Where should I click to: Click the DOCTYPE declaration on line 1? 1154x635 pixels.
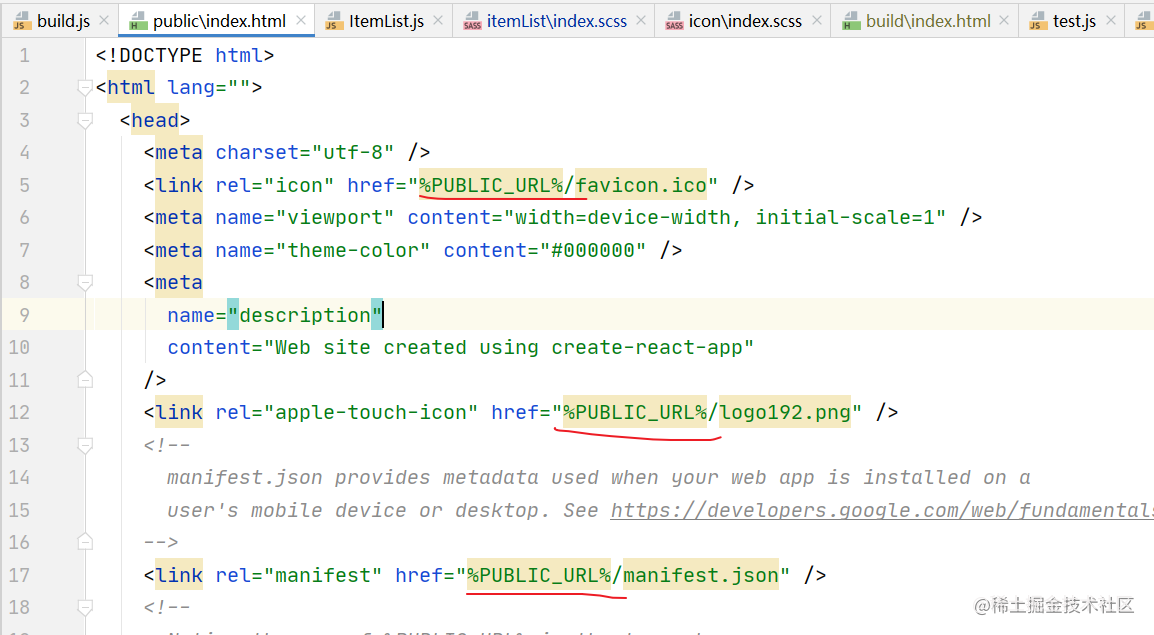[x=185, y=55]
